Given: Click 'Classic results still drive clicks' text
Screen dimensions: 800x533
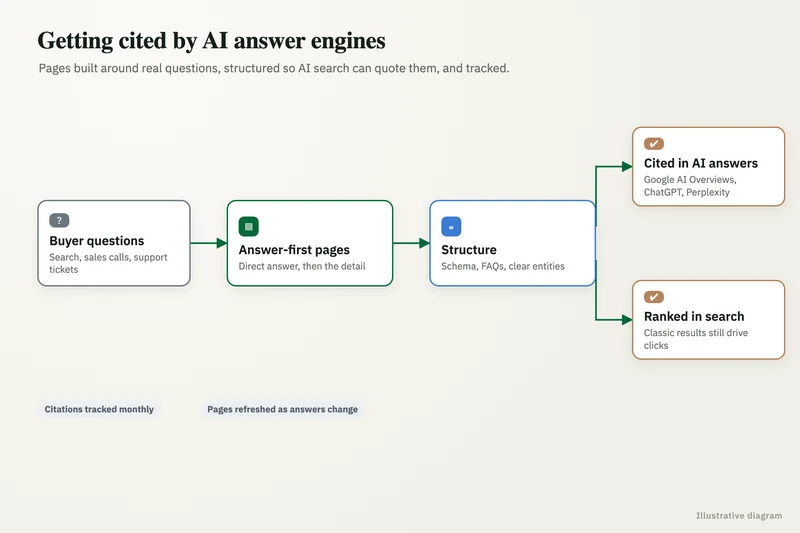Looking at the screenshot, I should click(x=696, y=339).
